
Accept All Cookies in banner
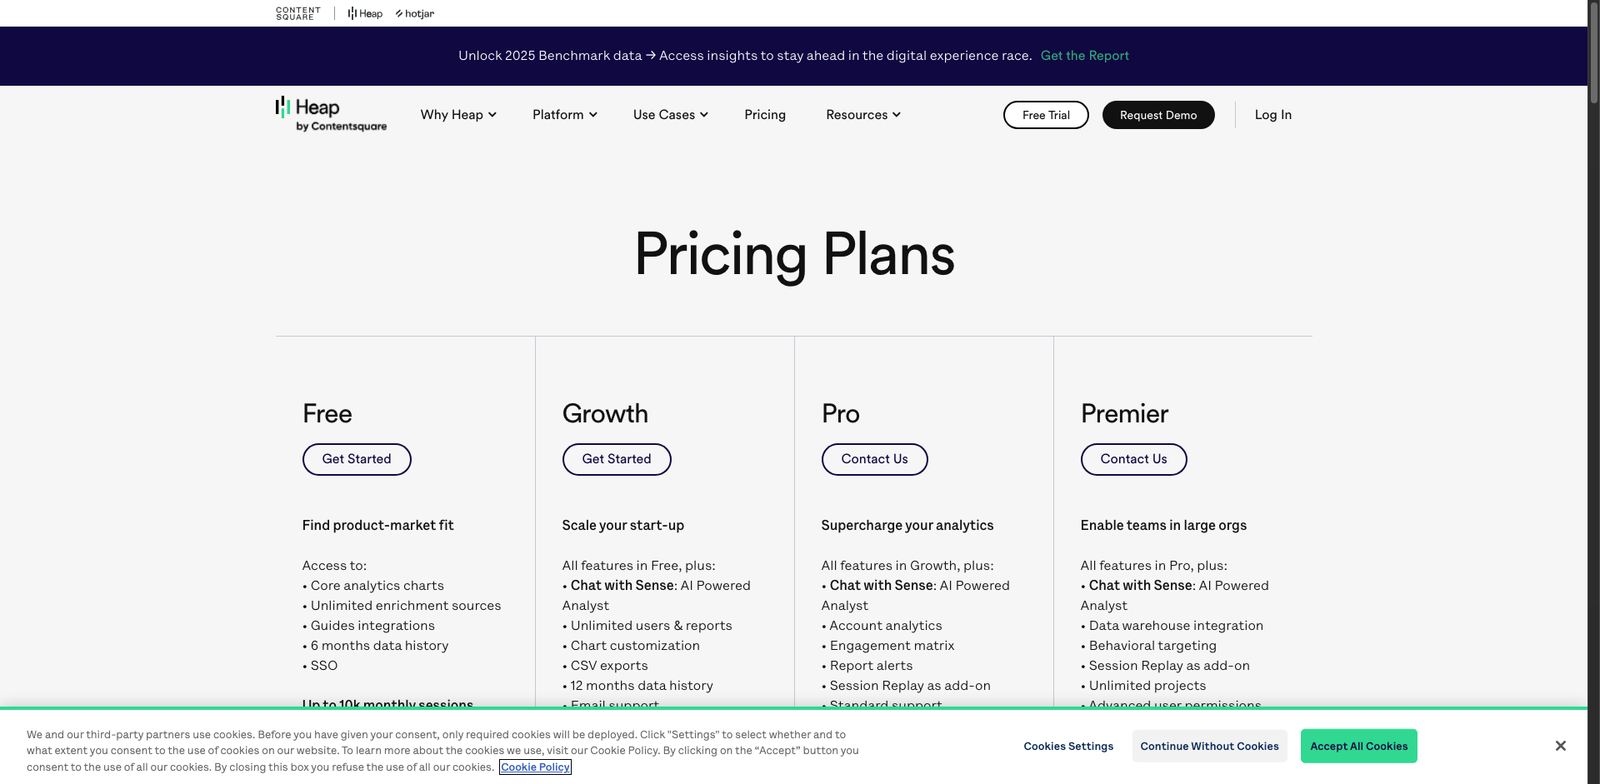pyautogui.click(x=1358, y=746)
